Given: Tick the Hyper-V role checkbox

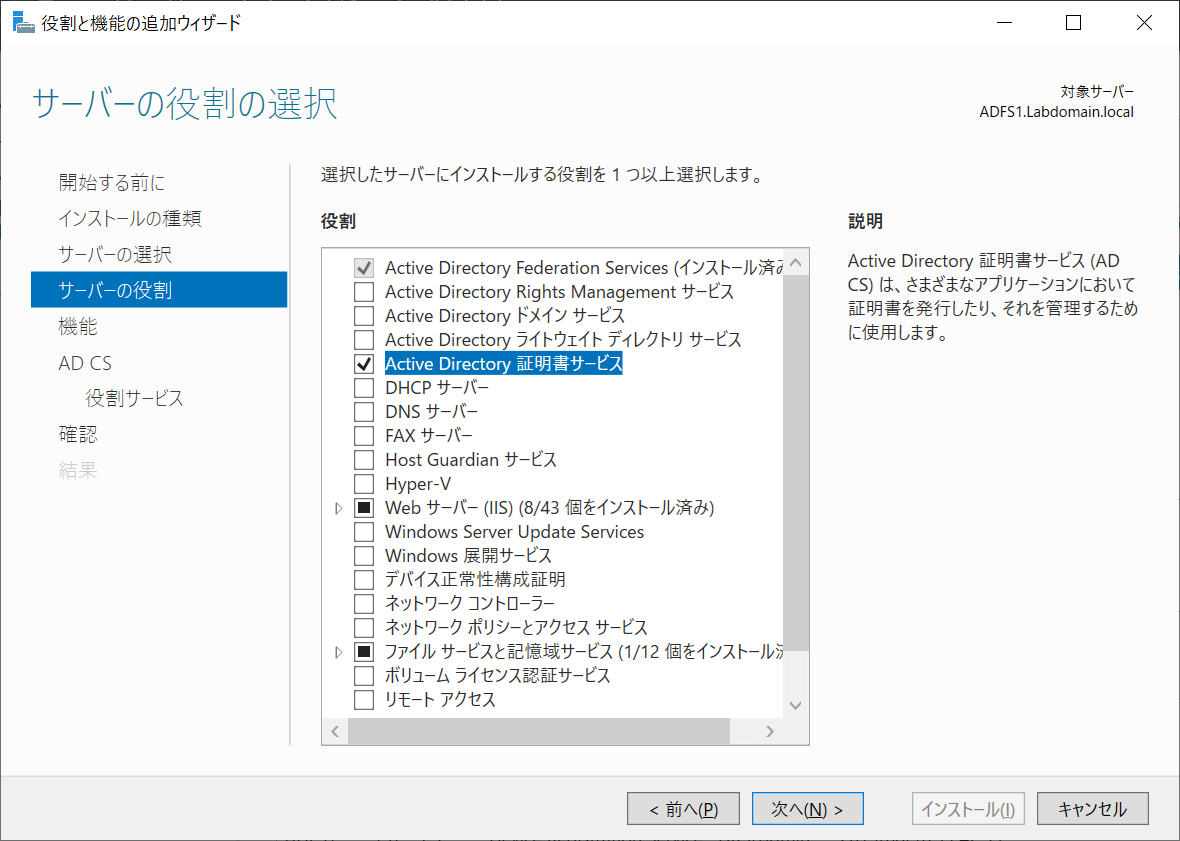Looking at the screenshot, I should (364, 484).
